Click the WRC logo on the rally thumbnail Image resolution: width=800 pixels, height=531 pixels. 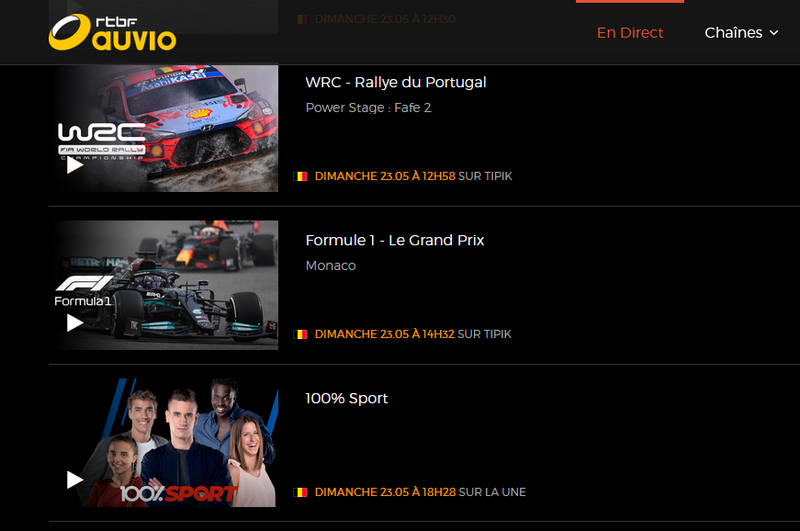[x=102, y=141]
